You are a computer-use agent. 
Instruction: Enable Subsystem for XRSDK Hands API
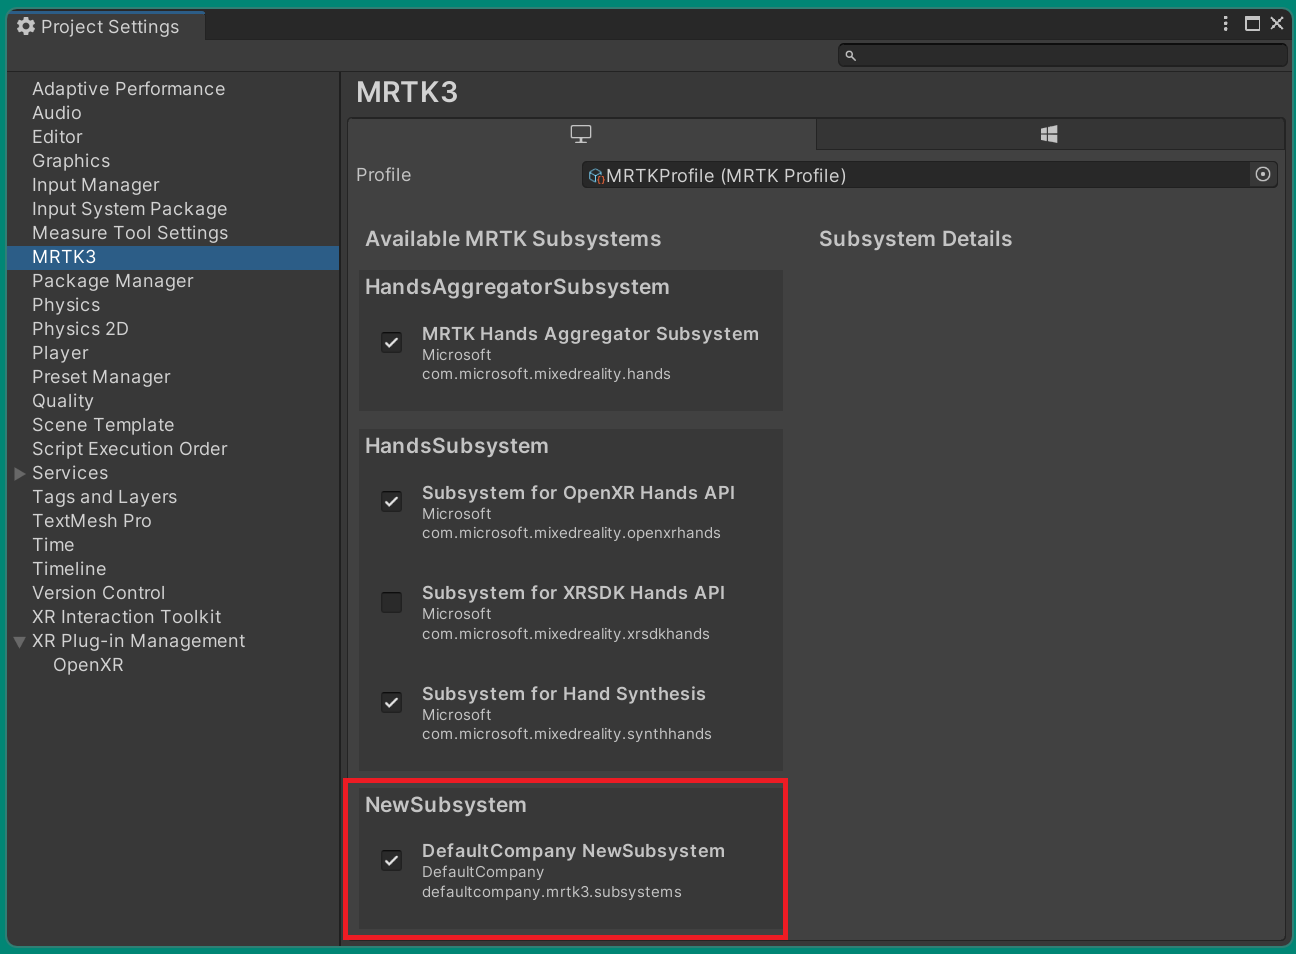[x=392, y=602]
